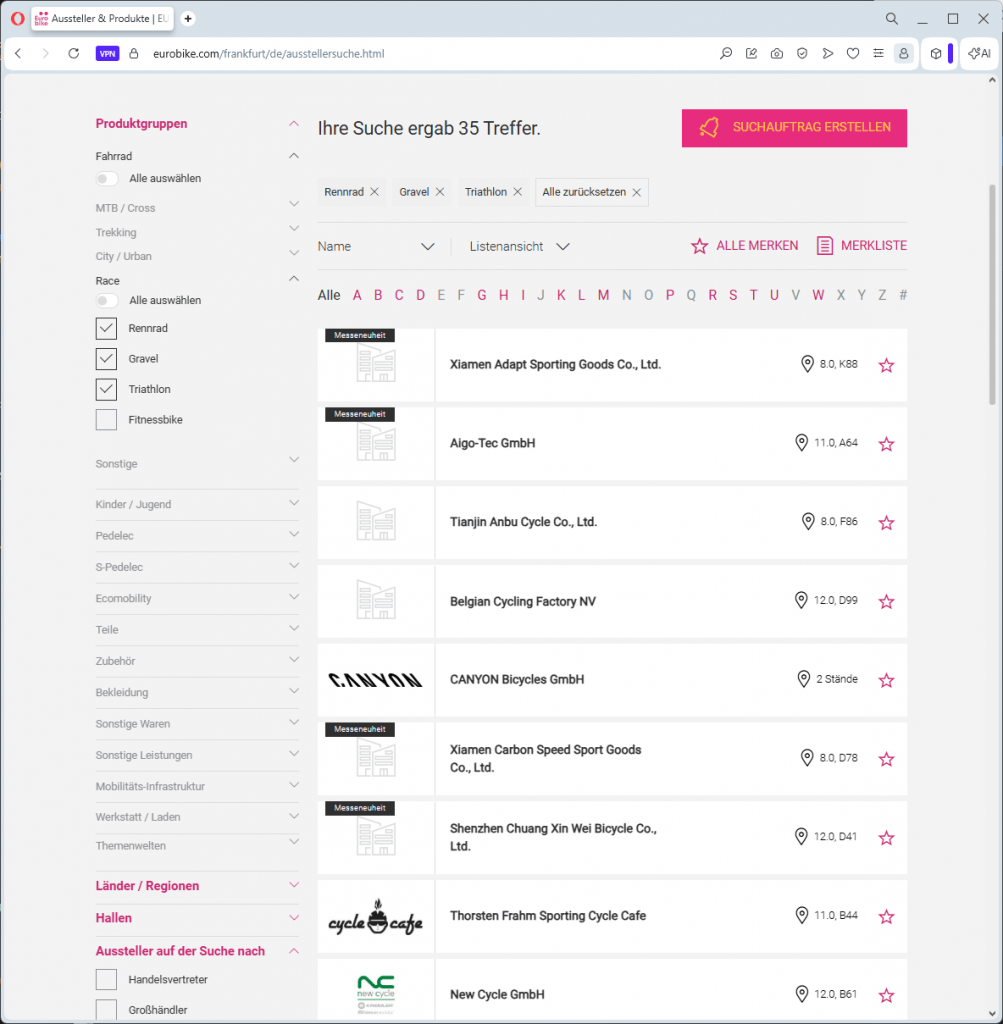
Task: Filter exhibitors by letter C
Action: point(399,295)
